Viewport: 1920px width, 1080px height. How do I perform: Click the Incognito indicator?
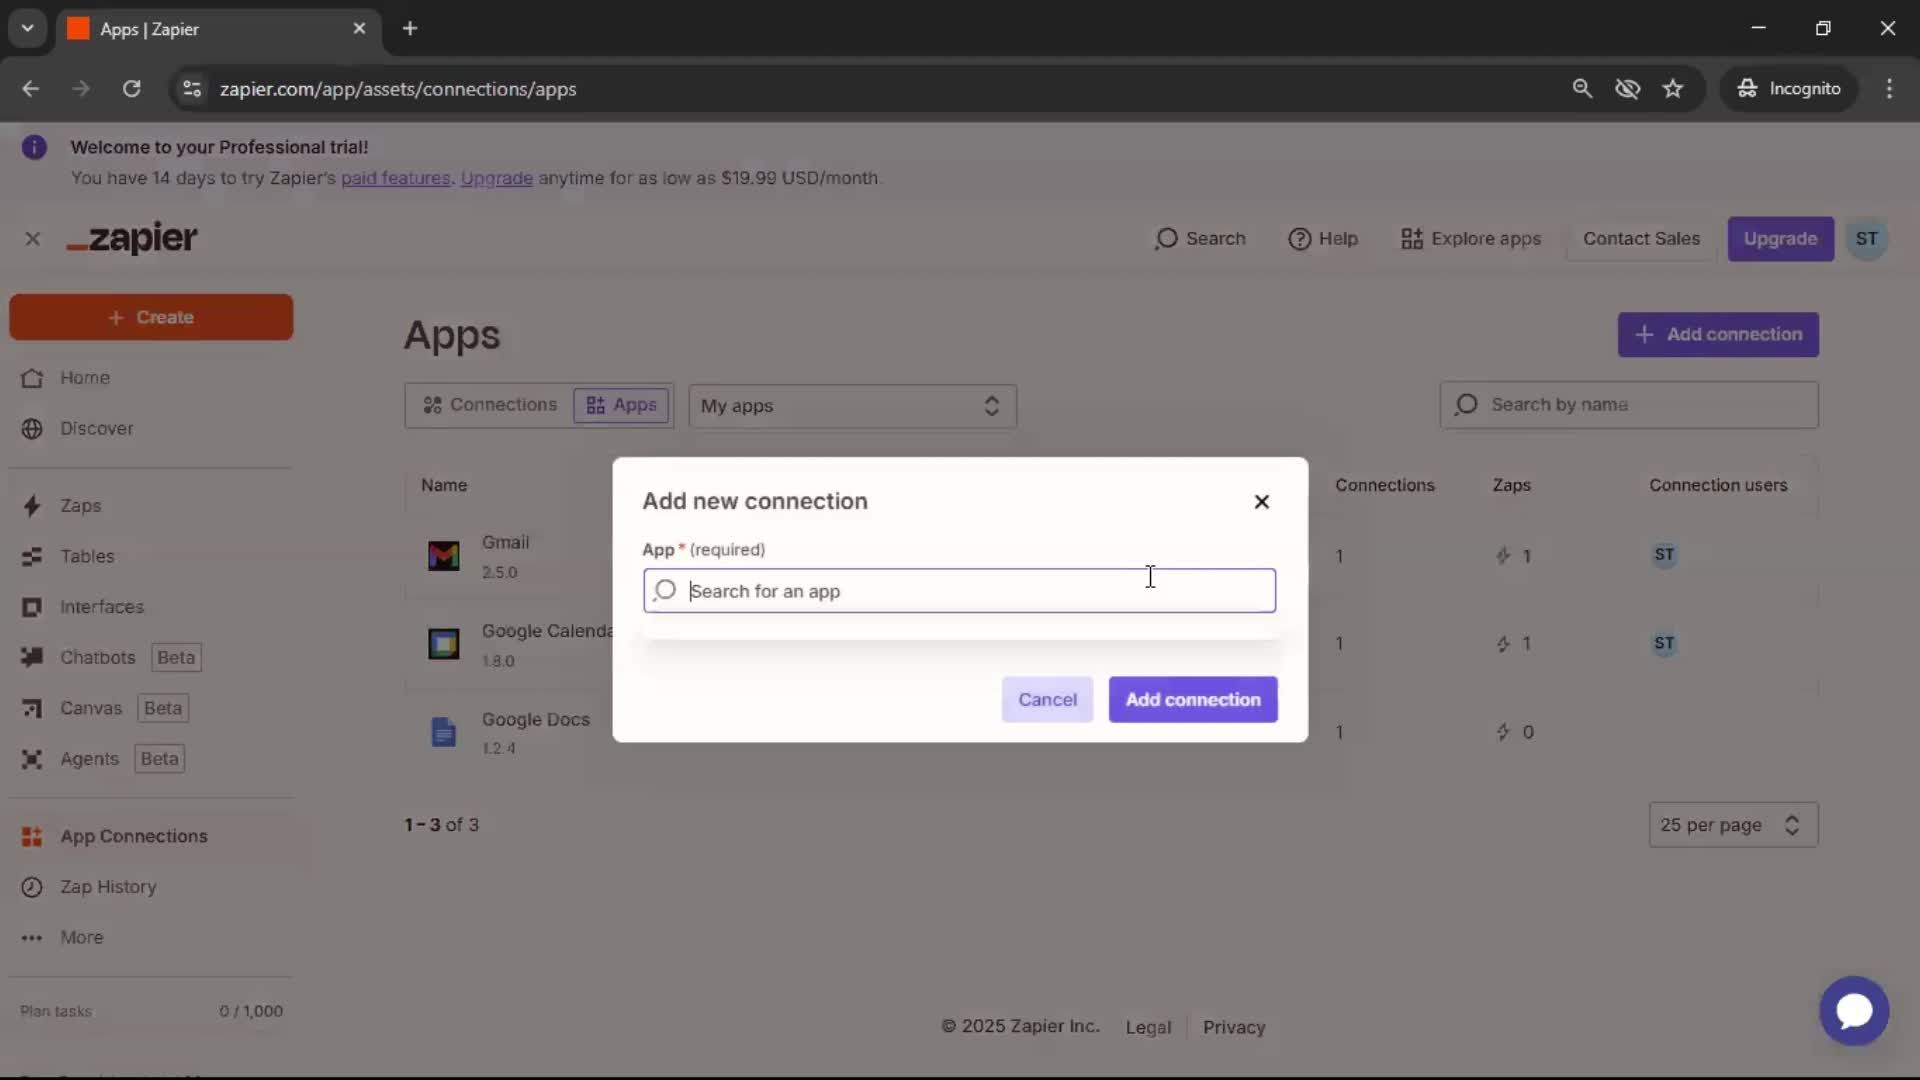(1788, 89)
